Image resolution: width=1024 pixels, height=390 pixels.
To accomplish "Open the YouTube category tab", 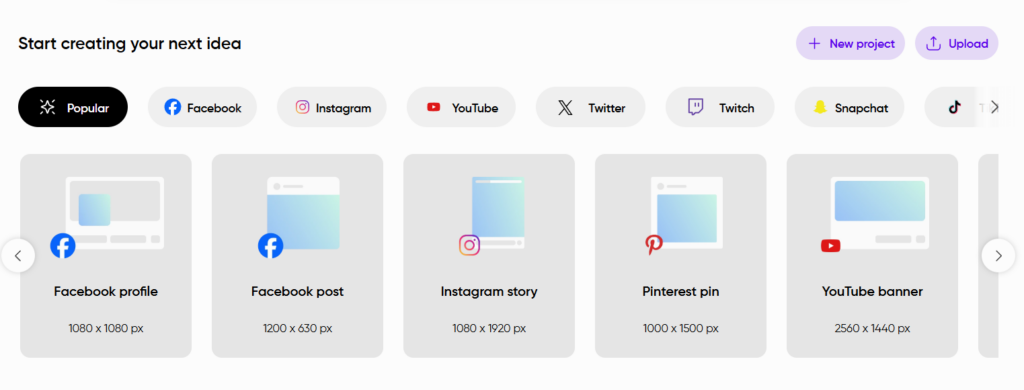I will [x=461, y=107].
